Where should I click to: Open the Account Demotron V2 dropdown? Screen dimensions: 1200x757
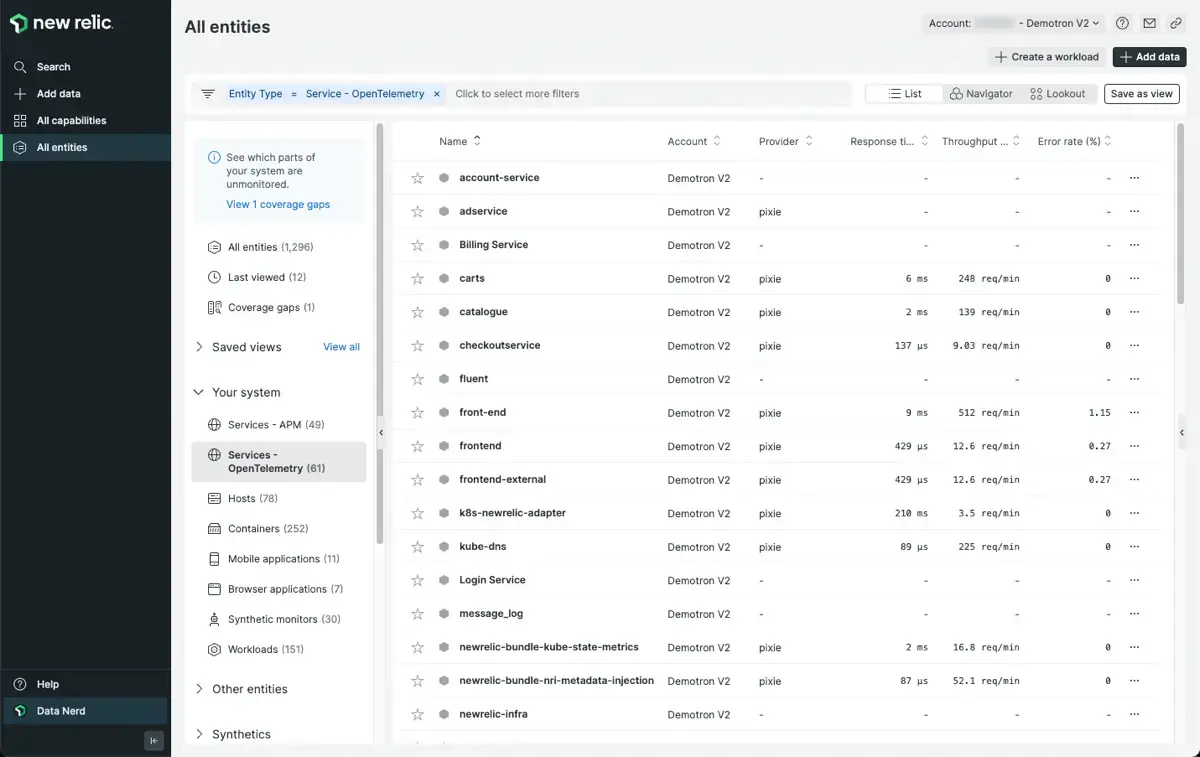pos(1012,23)
